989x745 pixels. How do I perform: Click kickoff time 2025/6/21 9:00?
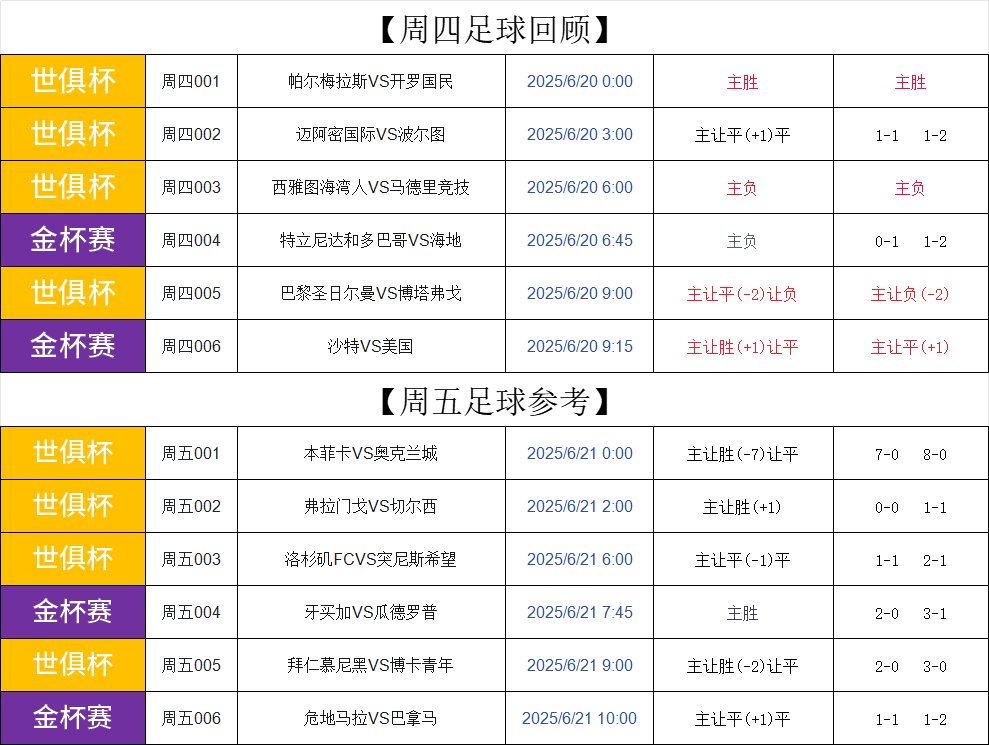pos(580,666)
